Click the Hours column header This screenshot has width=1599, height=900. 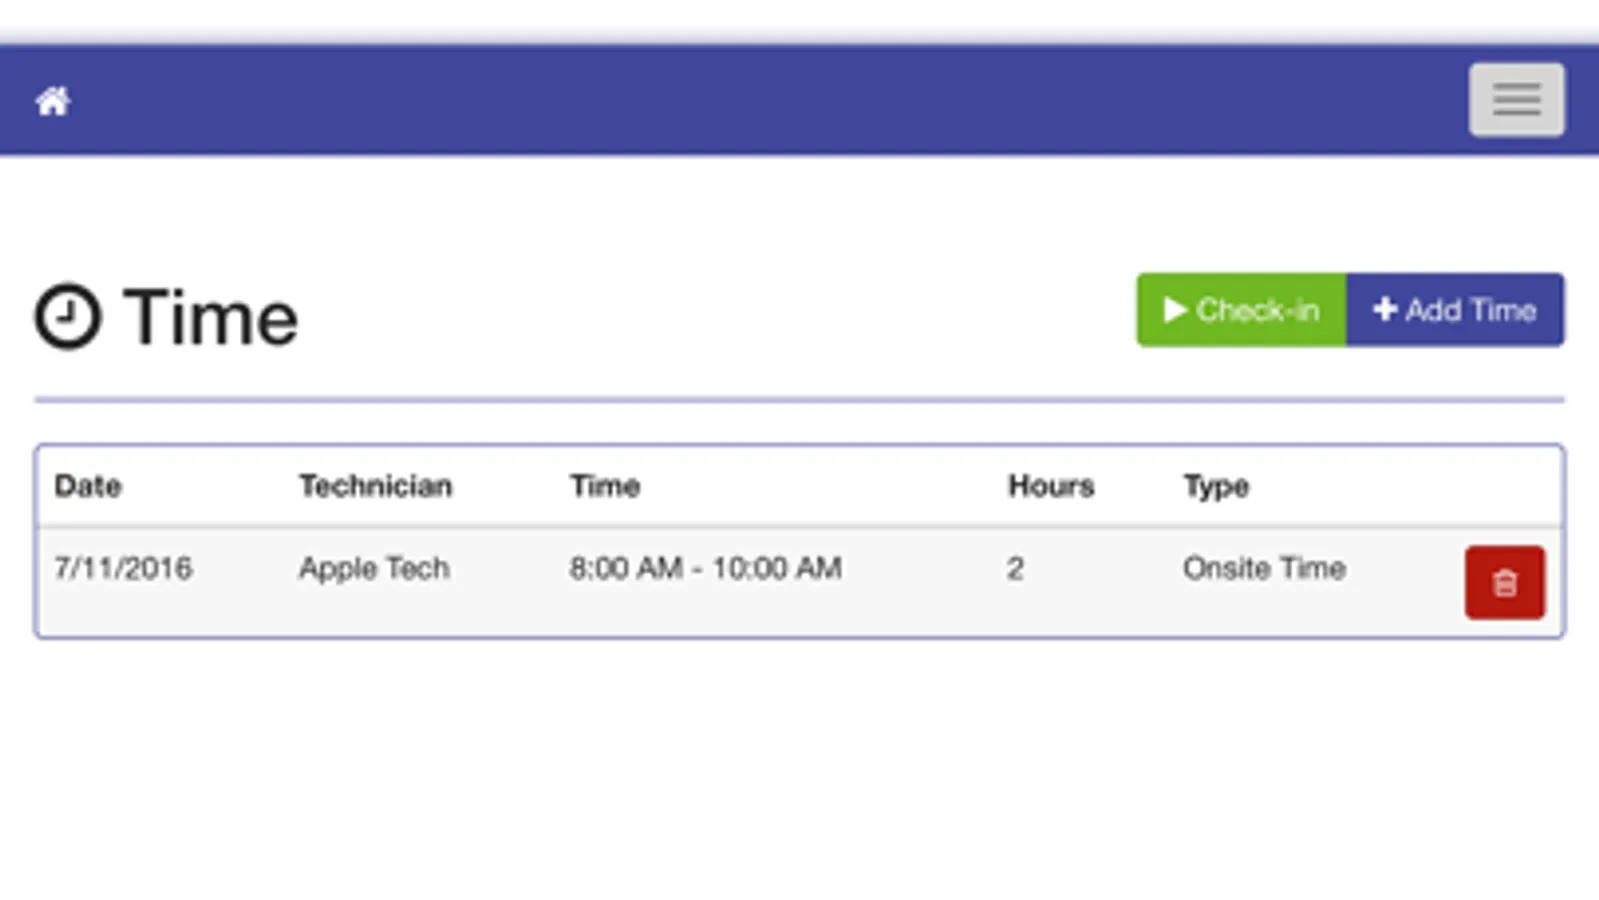point(1050,486)
